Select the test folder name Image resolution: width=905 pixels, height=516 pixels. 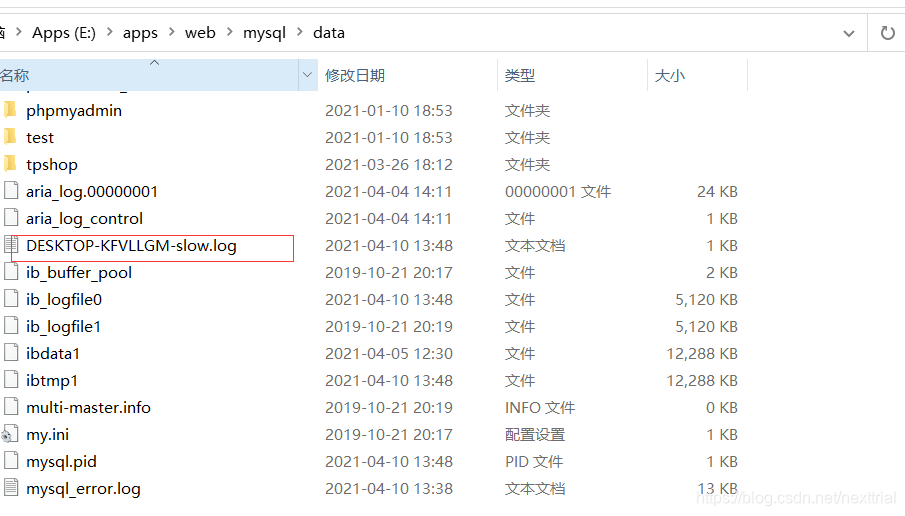click(x=40, y=137)
